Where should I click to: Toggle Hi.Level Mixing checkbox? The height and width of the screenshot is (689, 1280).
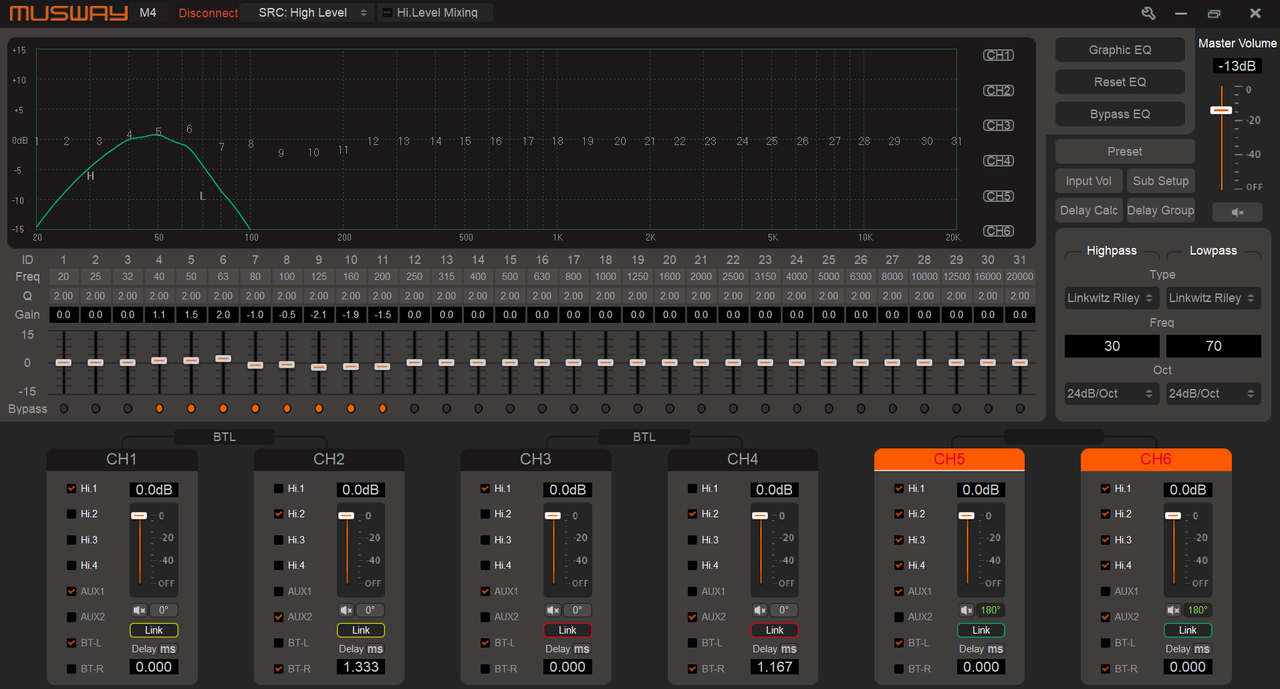click(x=387, y=13)
